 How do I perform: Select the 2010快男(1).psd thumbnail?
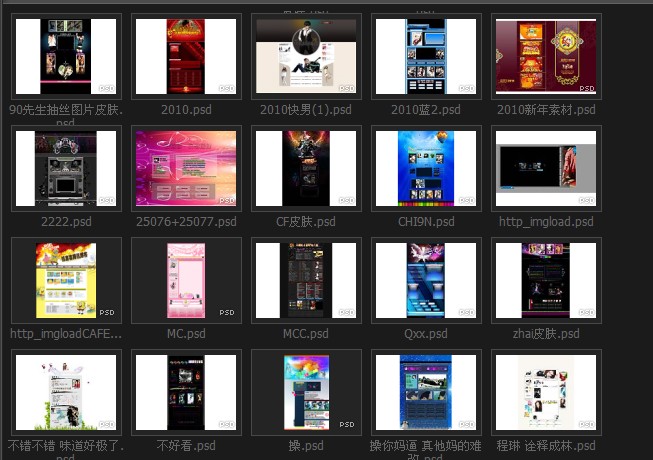306,56
